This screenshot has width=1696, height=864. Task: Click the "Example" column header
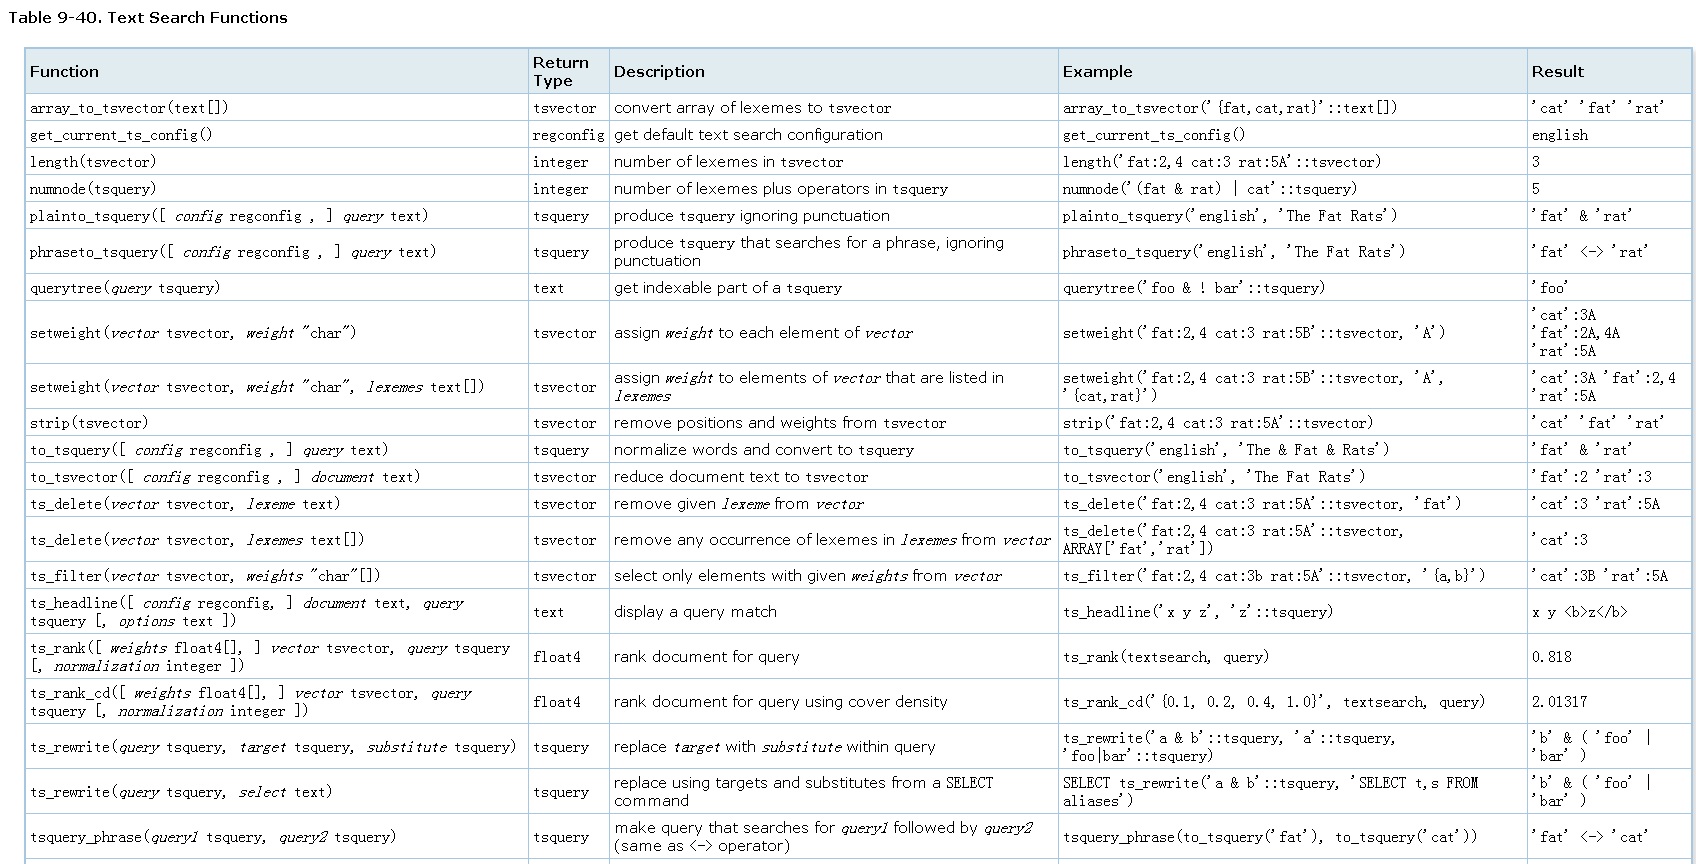coord(1097,72)
